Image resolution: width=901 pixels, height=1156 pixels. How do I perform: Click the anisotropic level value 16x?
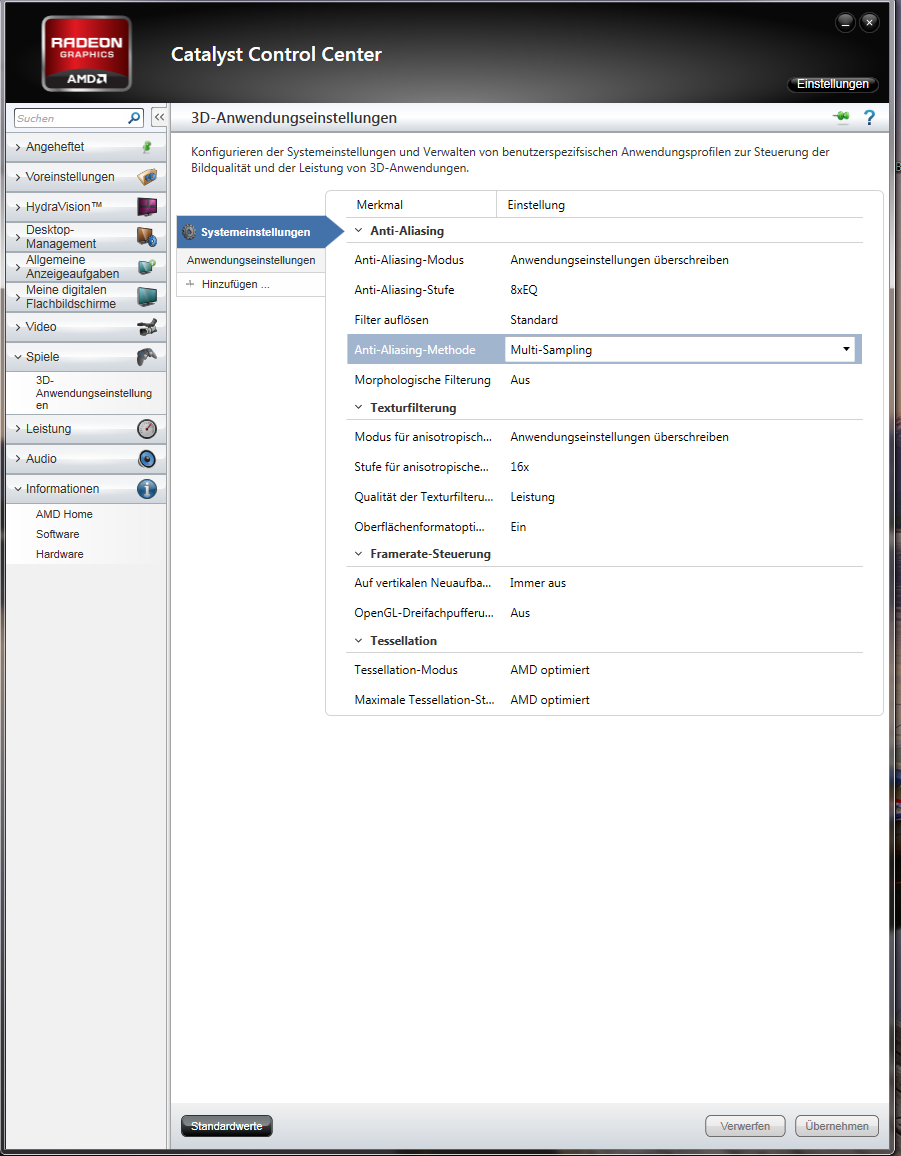(519, 467)
